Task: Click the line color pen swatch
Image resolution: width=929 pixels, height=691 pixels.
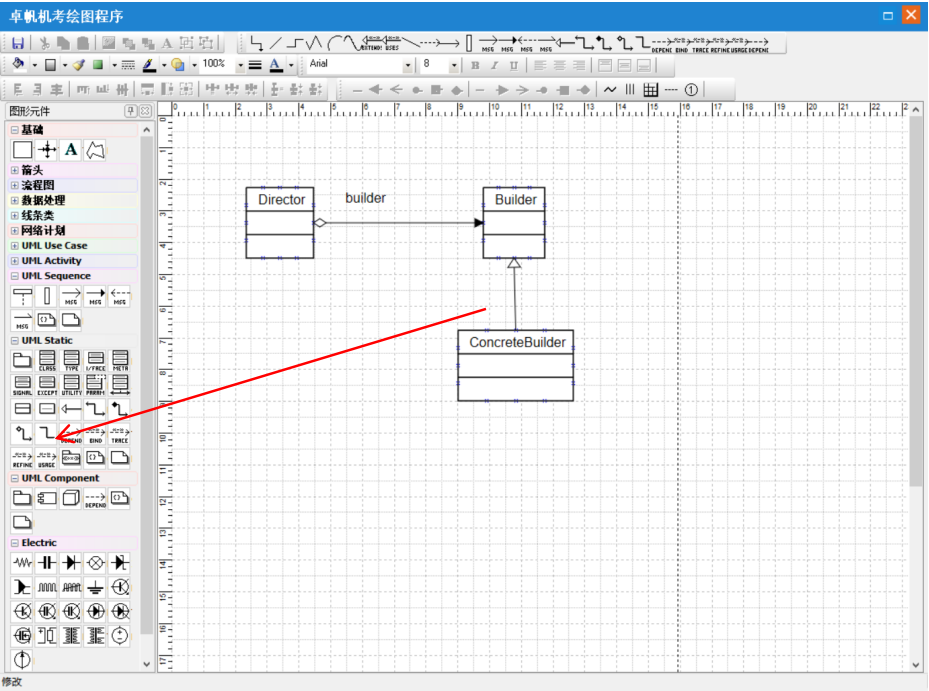Action: click(149, 65)
